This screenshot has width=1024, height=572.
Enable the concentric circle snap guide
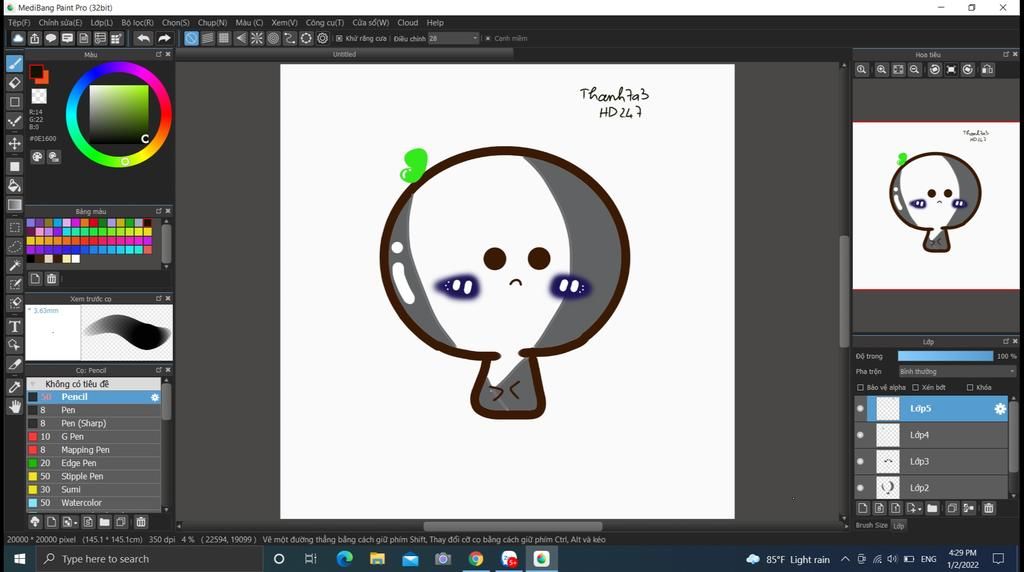coord(273,39)
